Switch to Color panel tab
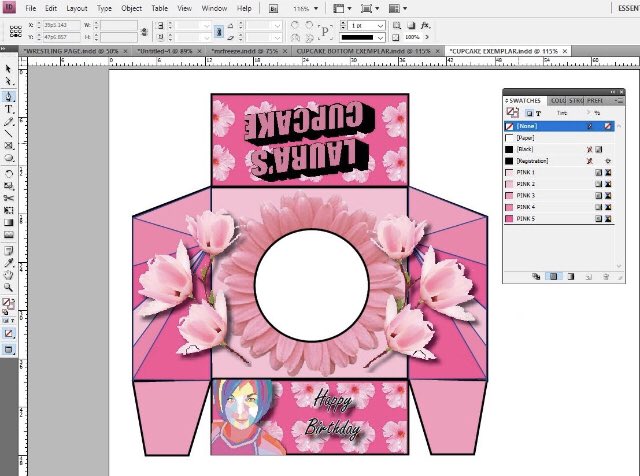640x476 pixels. tap(558, 100)
